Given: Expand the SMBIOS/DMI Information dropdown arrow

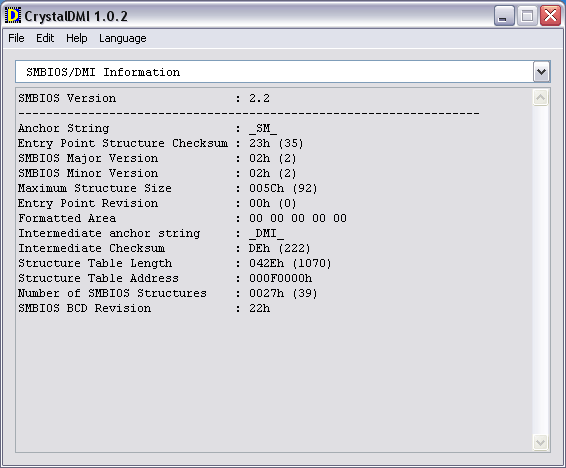Looking at the screenshot, I should click(541, 72).
